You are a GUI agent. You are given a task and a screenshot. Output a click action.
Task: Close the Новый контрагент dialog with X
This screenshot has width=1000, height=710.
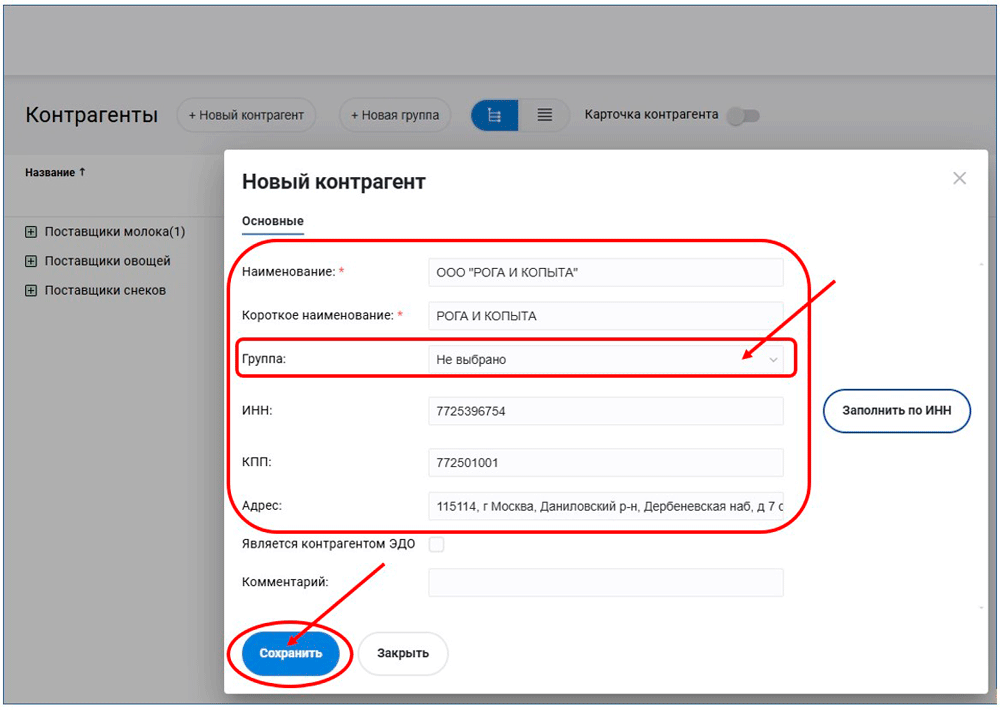(959, 178)
